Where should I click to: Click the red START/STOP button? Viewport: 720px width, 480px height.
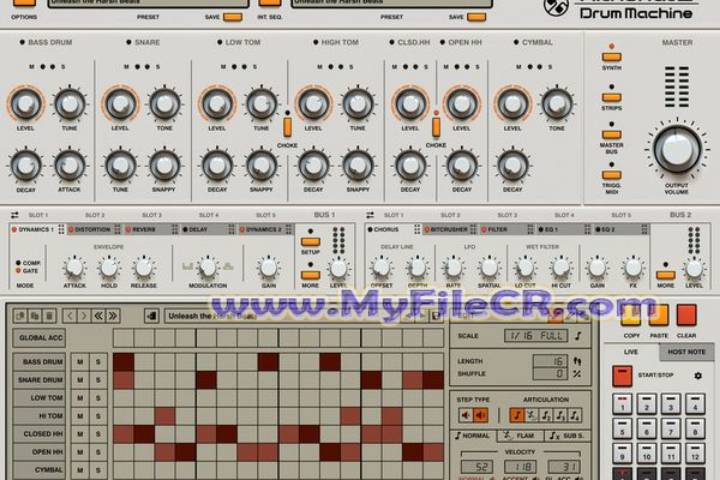pos(622,376)
